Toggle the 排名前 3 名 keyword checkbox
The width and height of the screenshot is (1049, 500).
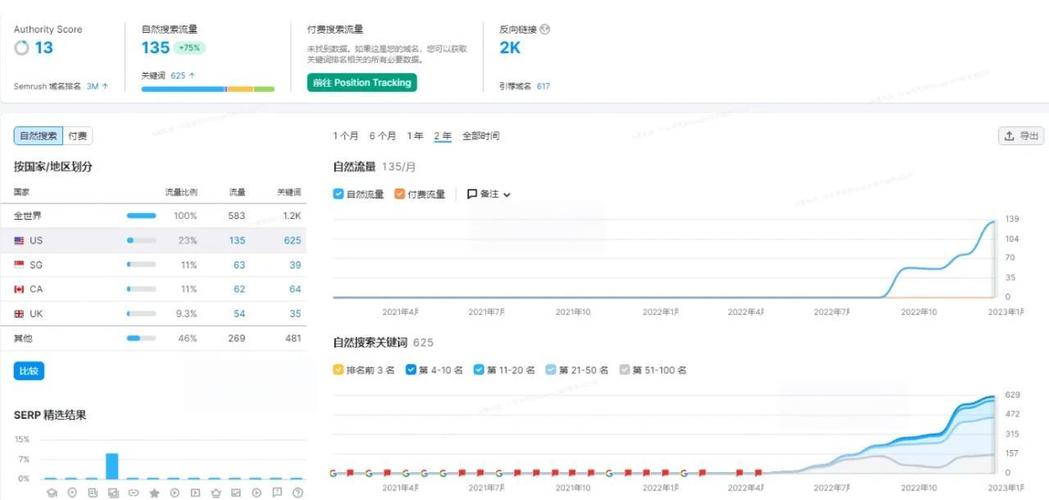click(x=339, y=370)
